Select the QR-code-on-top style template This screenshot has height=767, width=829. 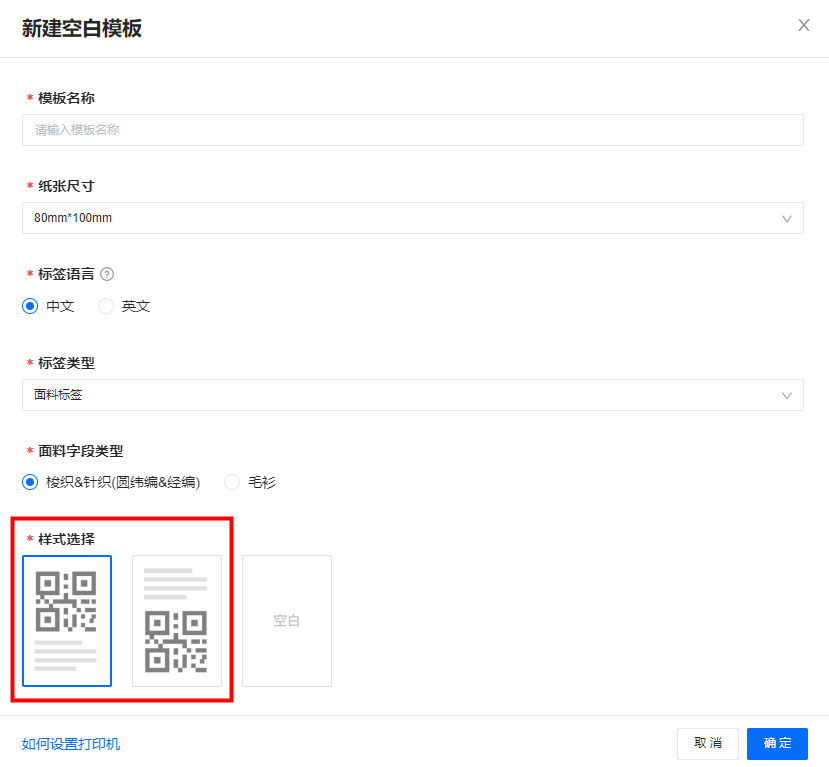tap(67, 621)
